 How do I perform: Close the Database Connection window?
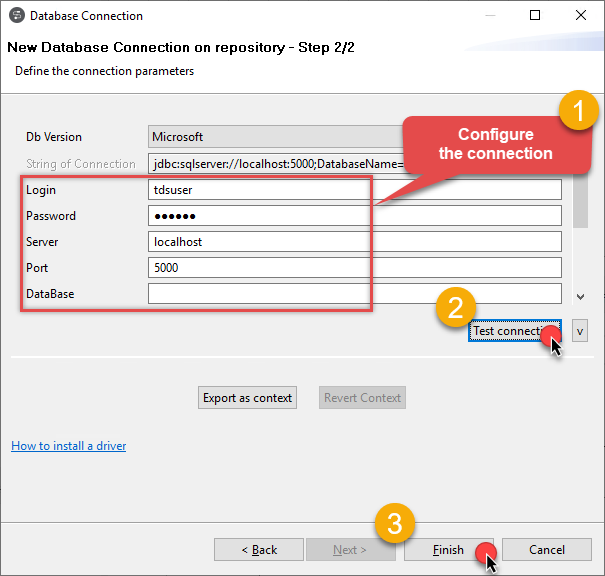(x=581, y=15)
